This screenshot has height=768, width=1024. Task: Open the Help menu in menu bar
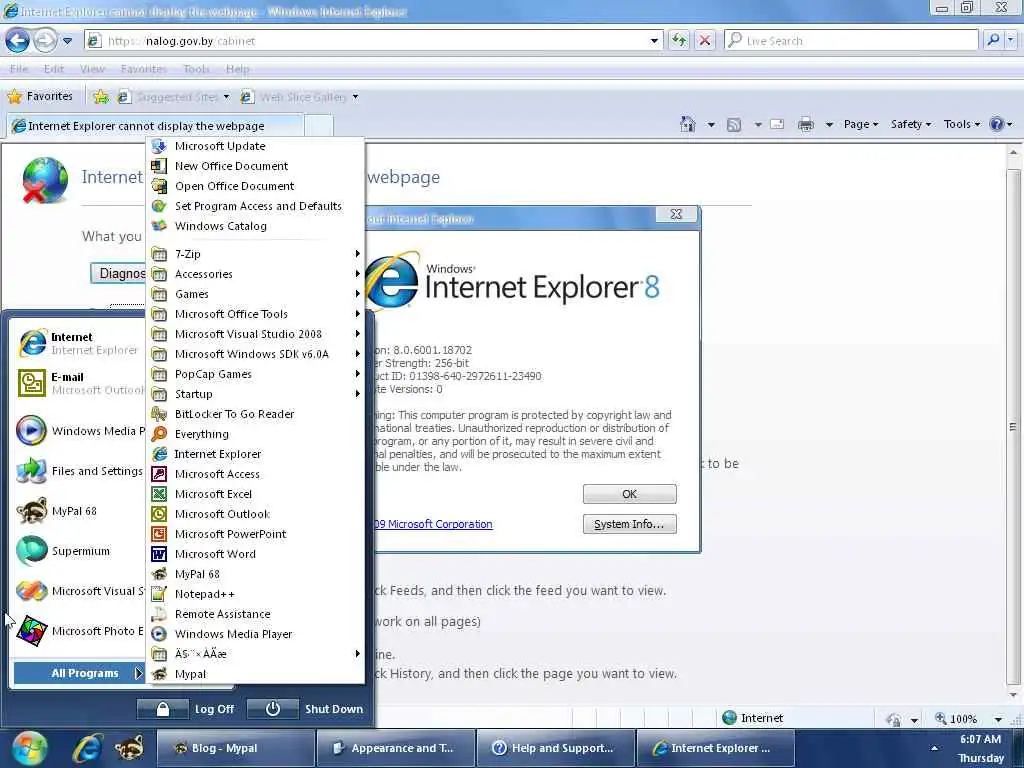coord(238,69)
